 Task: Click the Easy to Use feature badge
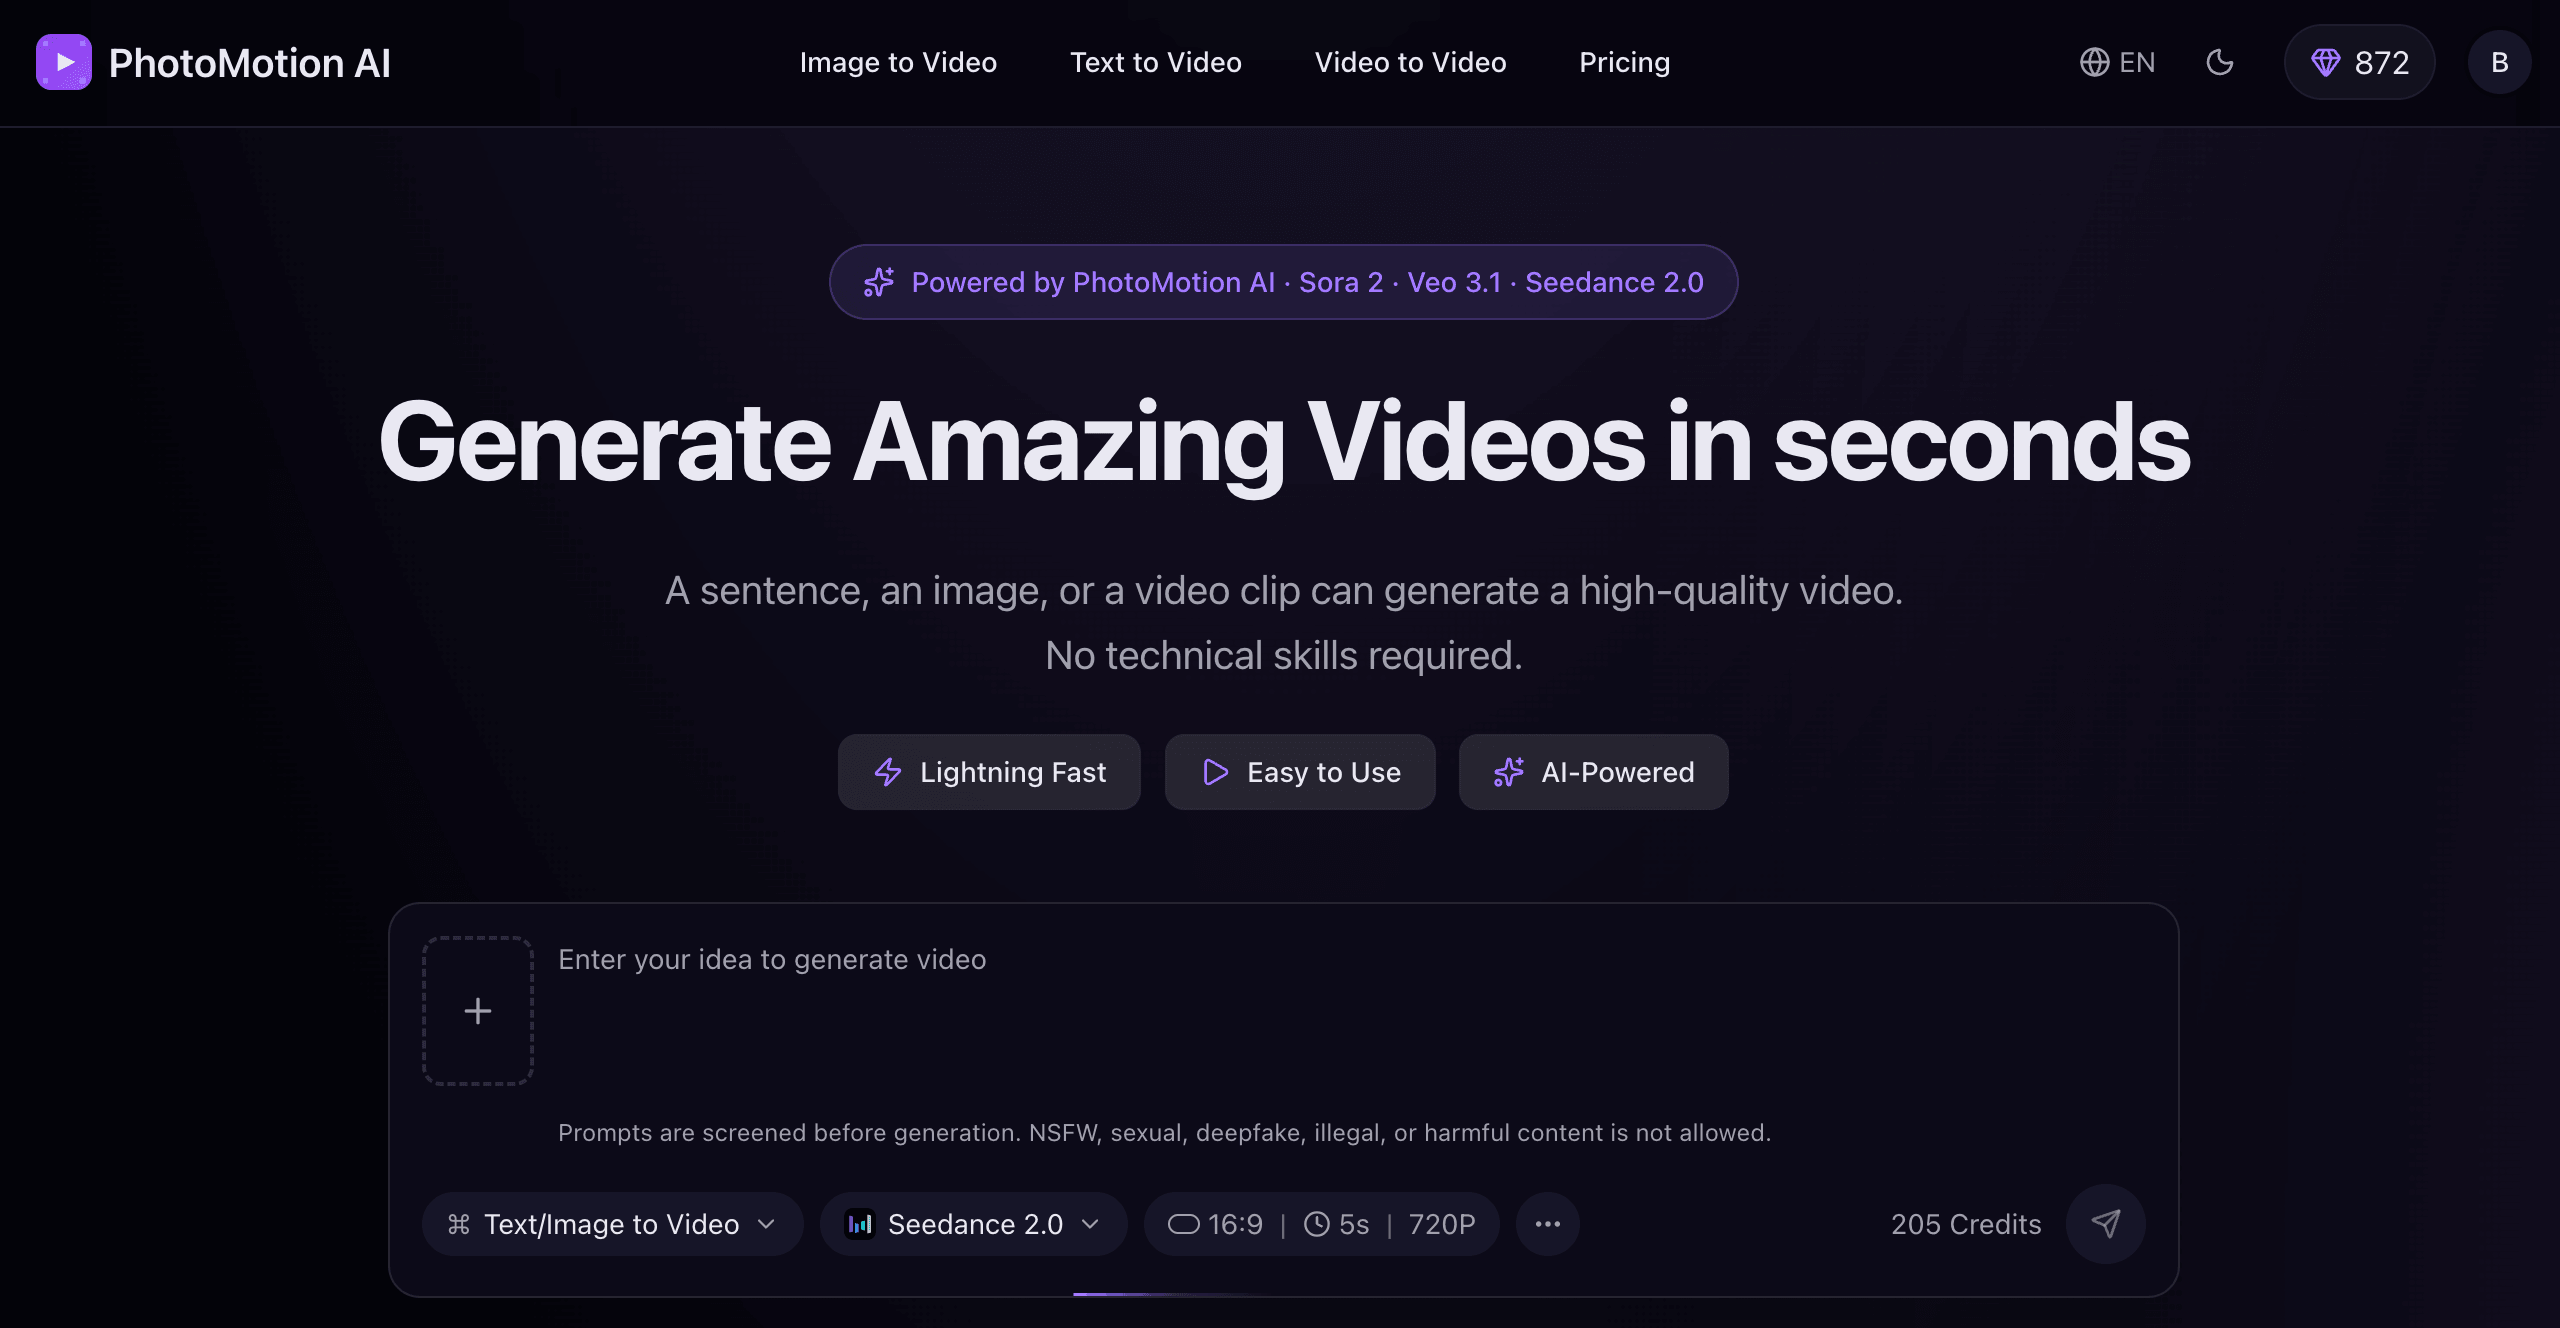(x=1300, y=772)
